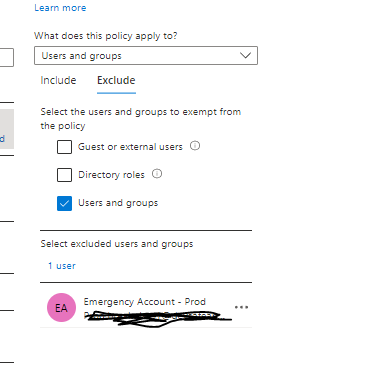This screenshot has height=366, width=385.
Task: Select Emergency Account - Prod entry
Action: 146,307
